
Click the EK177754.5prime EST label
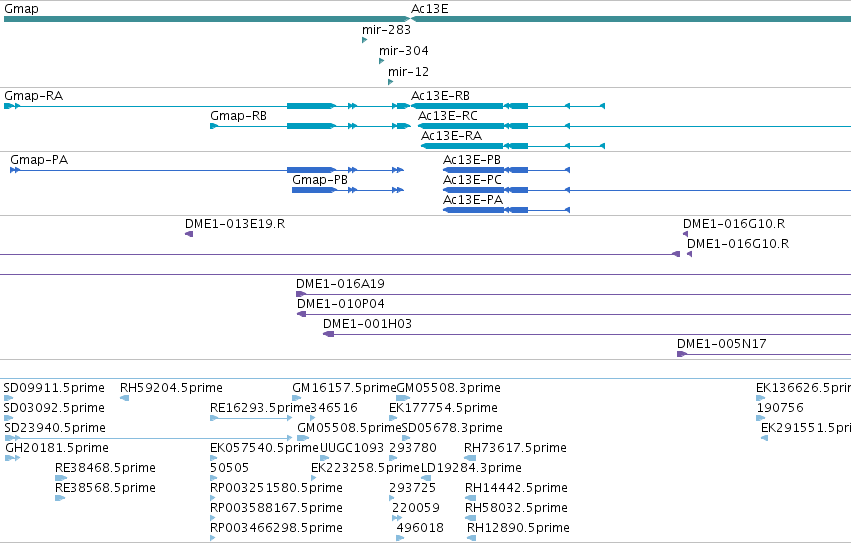tap(443, 408)
